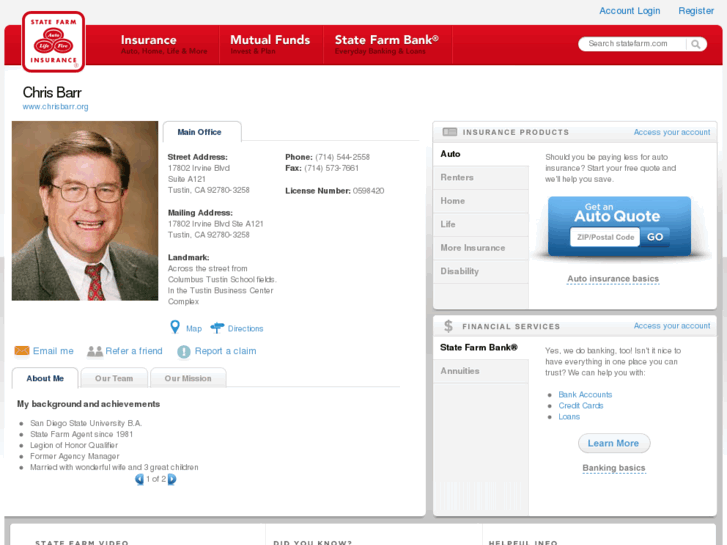The width and height of the screenshot is (727, 545).
Task: Open Credit Cards link
Action: pos(580,405)
